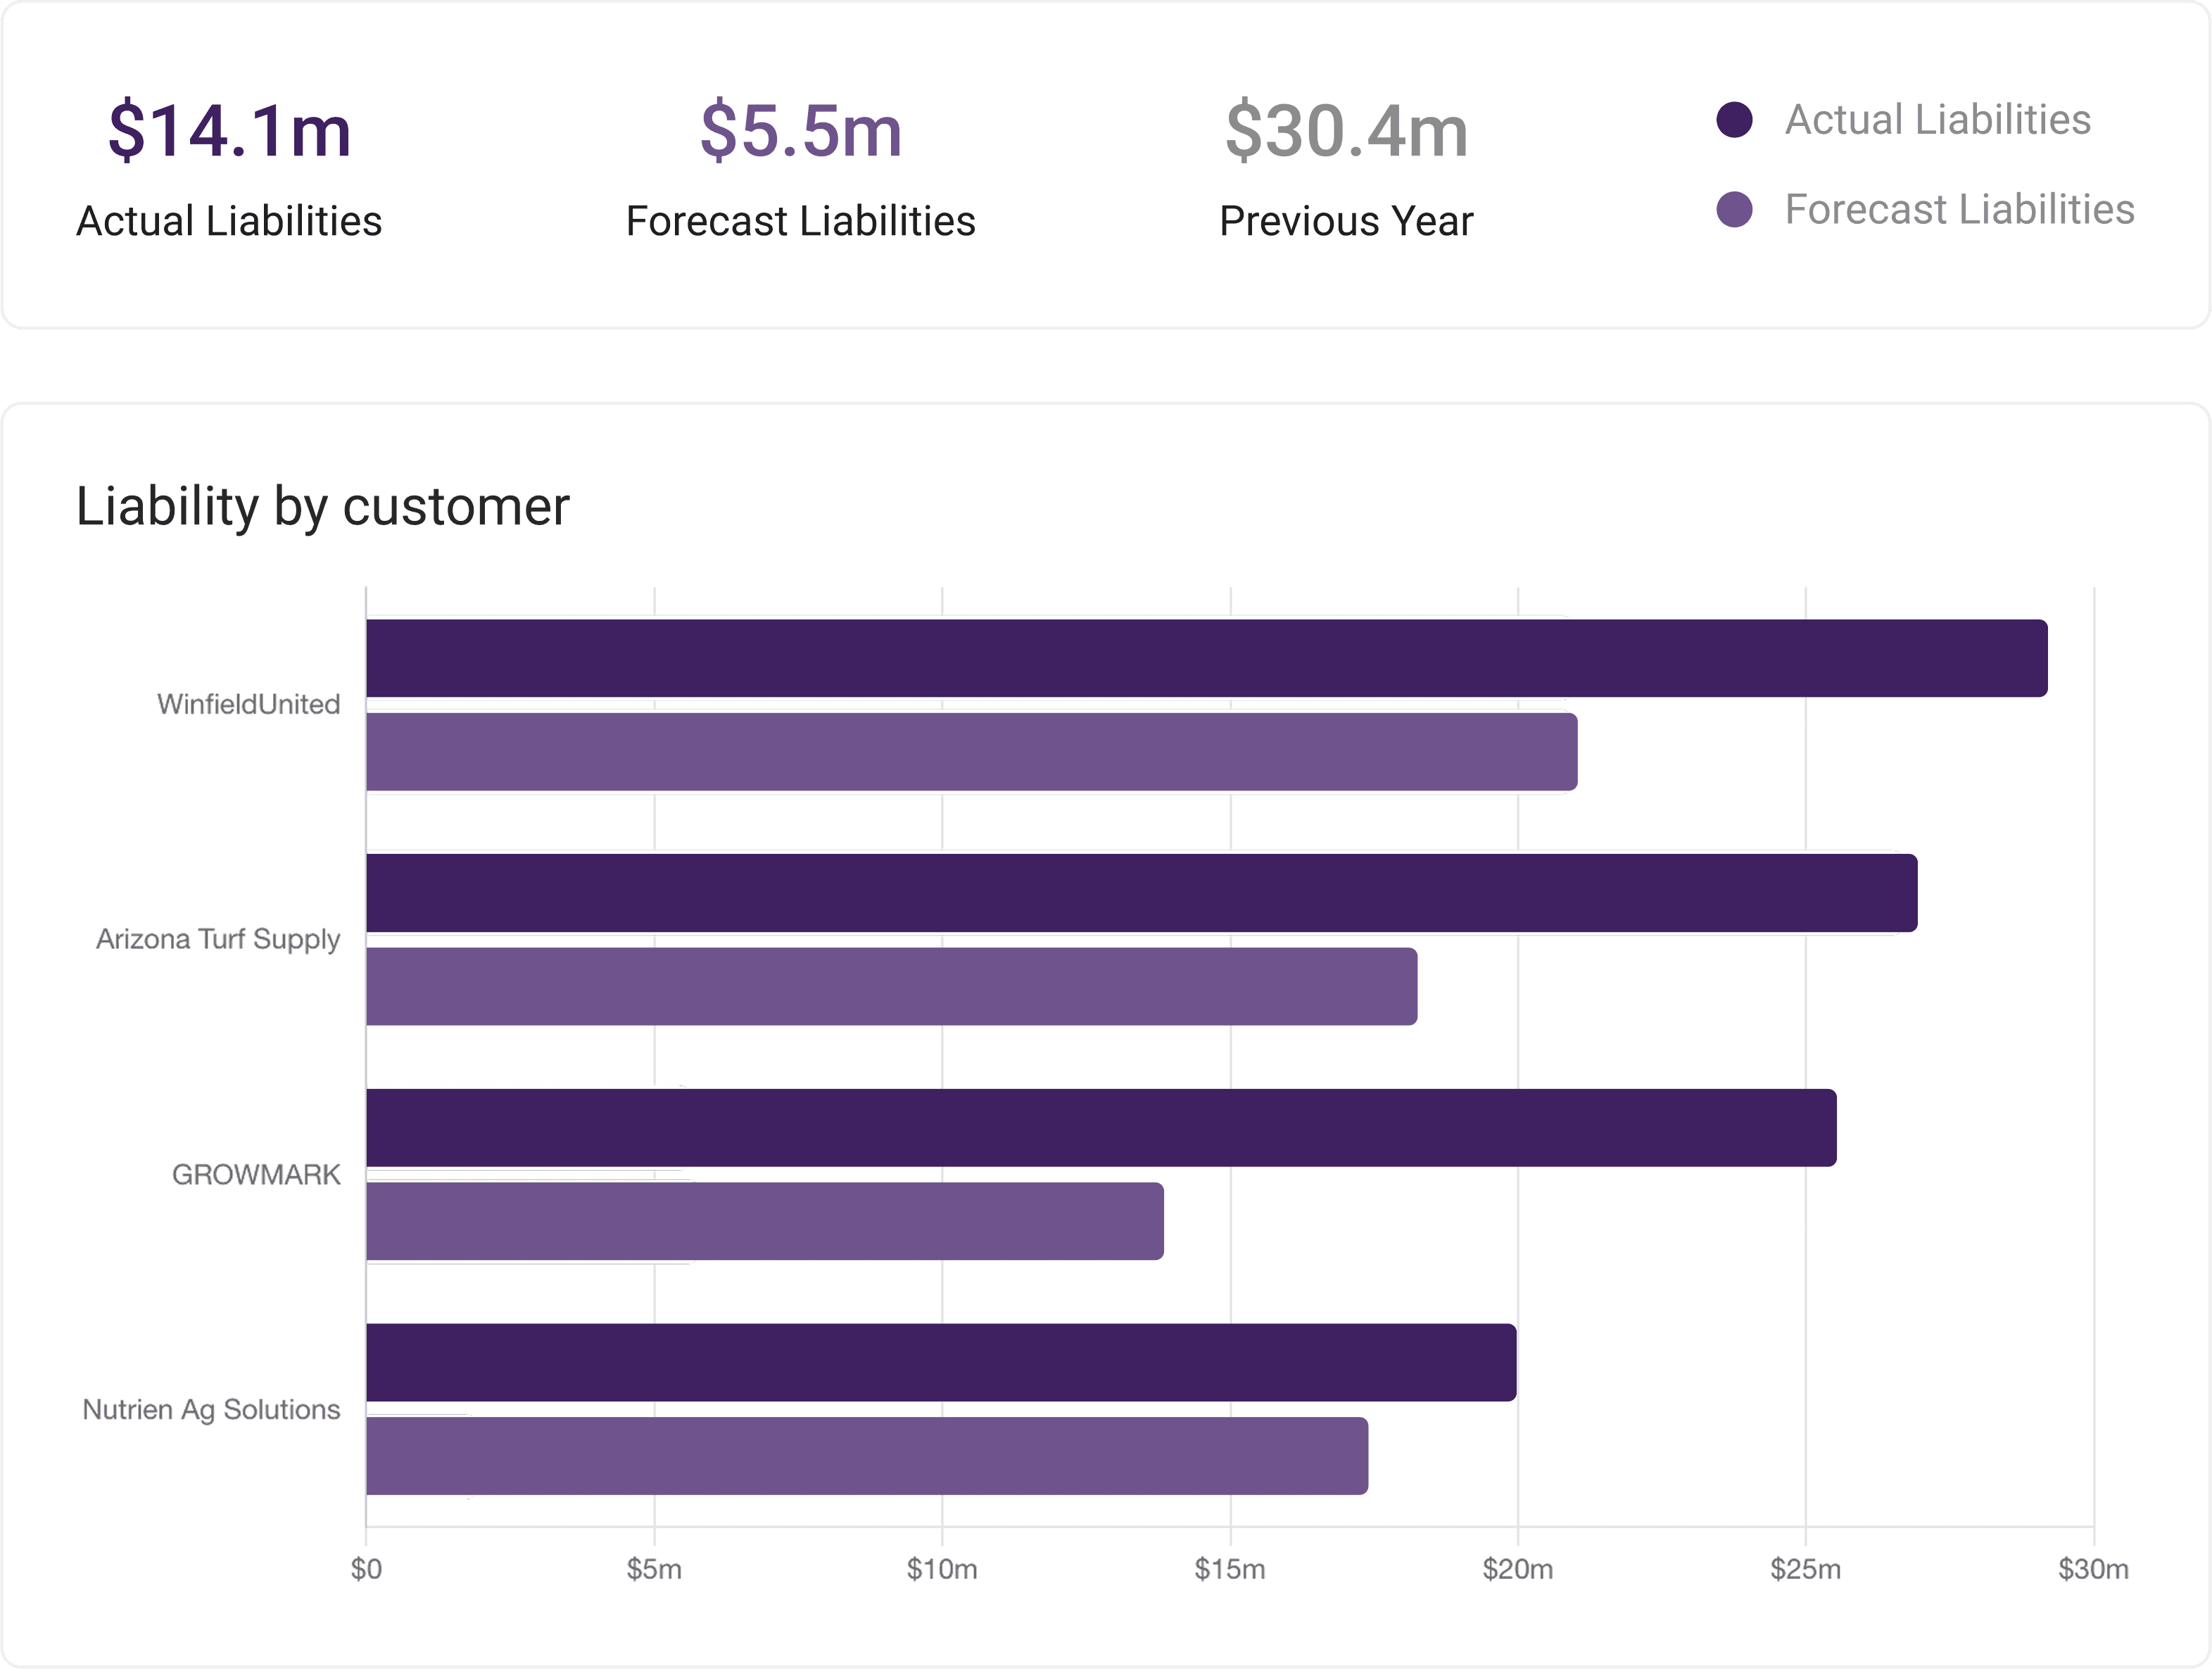Click the Nutrien Ag Solutions axis label
The image size is (2212, 1669).
point(211,1410)
